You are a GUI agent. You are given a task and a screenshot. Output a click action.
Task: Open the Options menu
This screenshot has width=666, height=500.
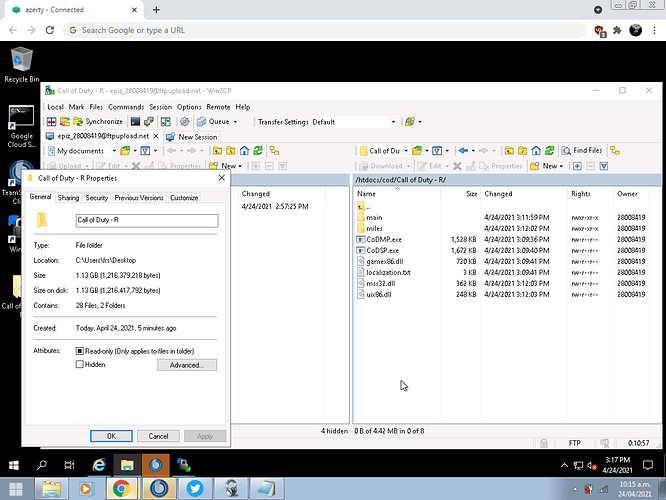point(189,107)
